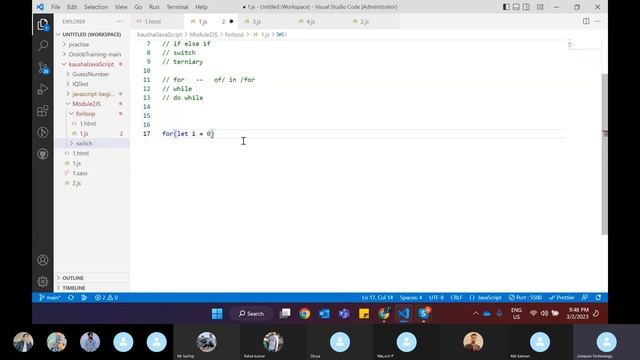Expand the OUTLINE section

[x=73, y=278]
